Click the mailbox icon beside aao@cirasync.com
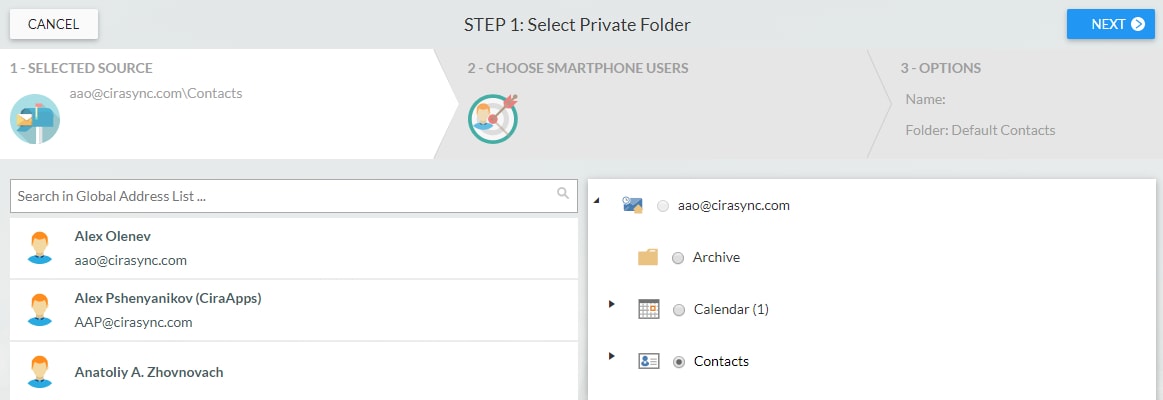Screen dimensions: 1163x400 (x=633, y=206)
